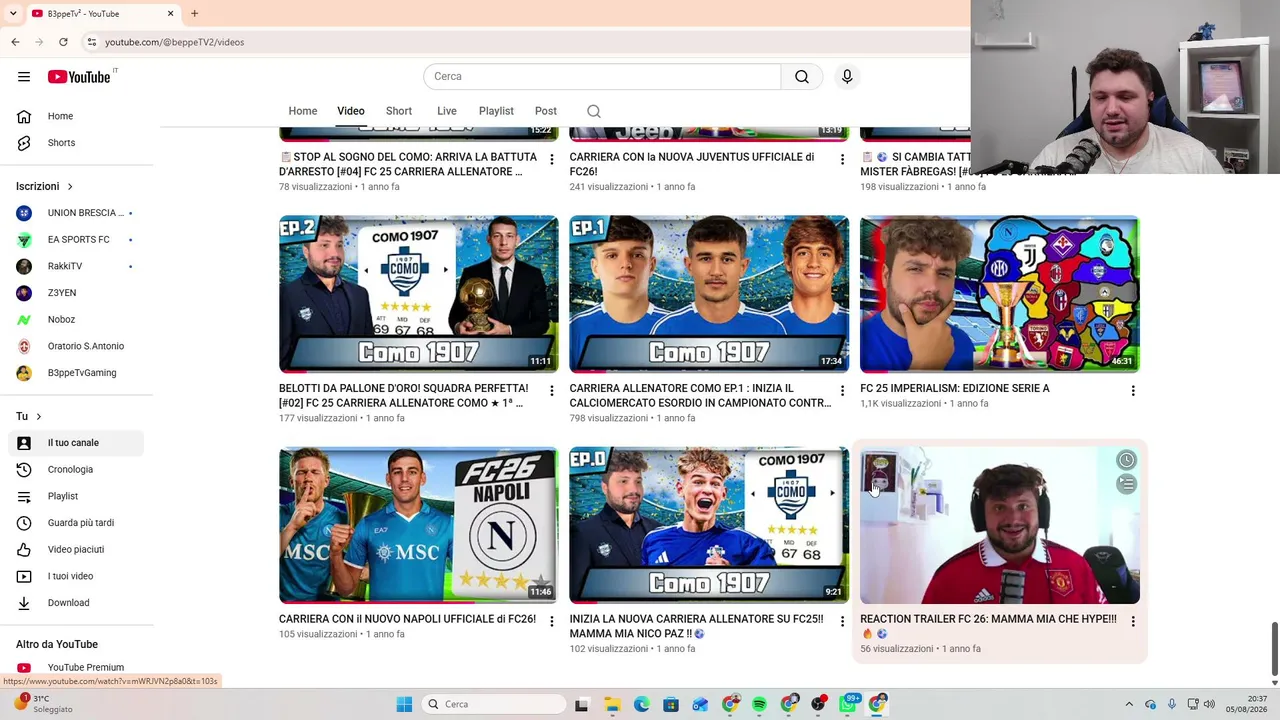Open options menu for INIZIA LA NUOVA CARRIERA video
This screenshot has height=720, width=1280.
(x=842, y=621)
